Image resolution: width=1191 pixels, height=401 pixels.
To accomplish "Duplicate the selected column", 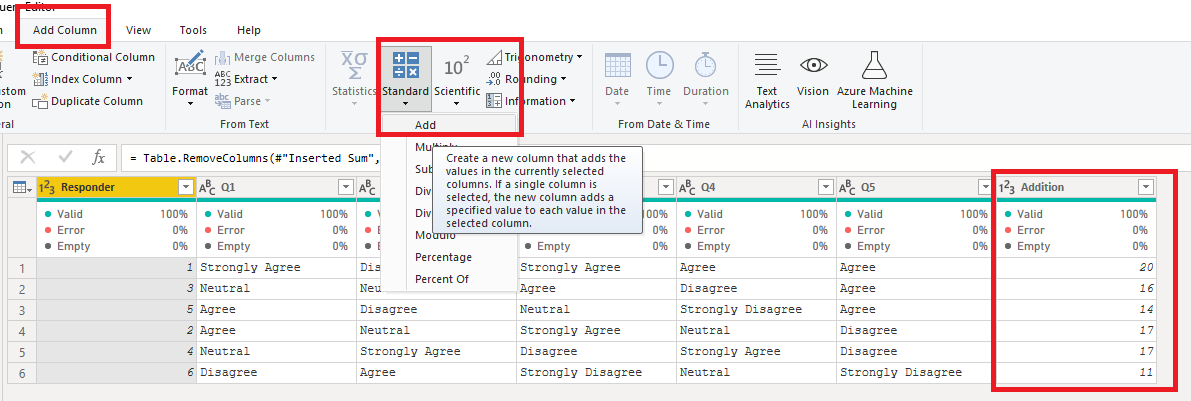I will (87, 101).
